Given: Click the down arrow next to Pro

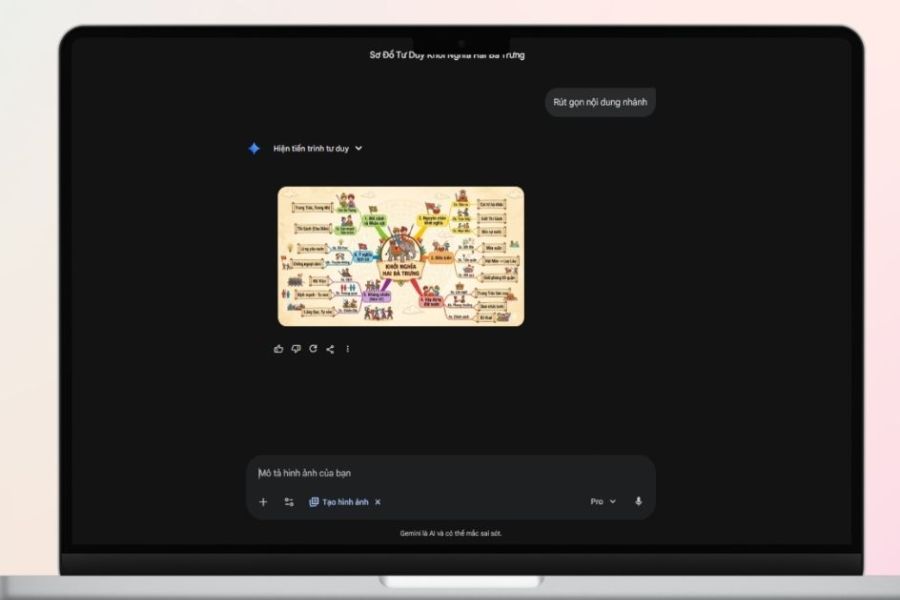Looking at the screenshot, I should click(x=613, y=502).
